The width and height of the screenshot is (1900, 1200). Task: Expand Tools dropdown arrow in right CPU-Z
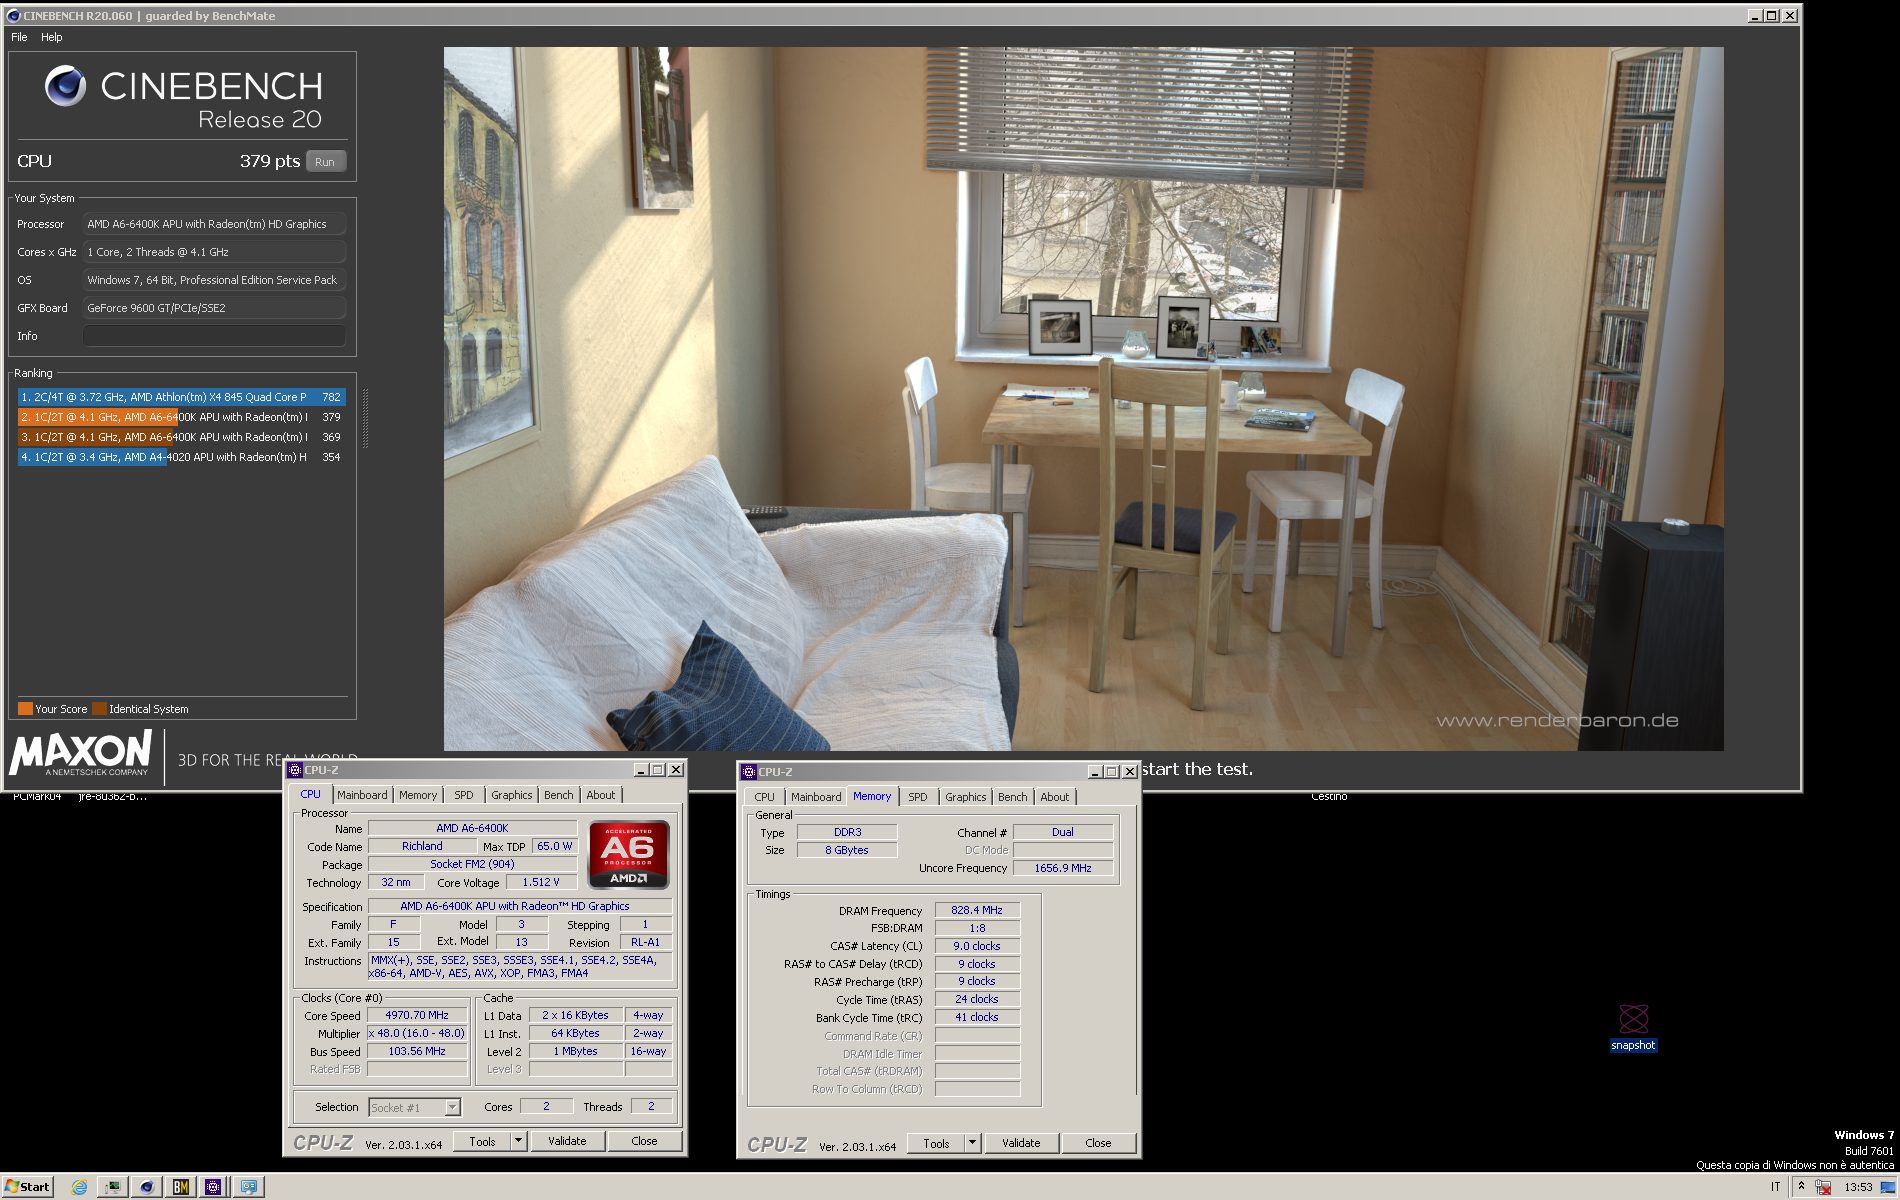(x=972, y=1143)
